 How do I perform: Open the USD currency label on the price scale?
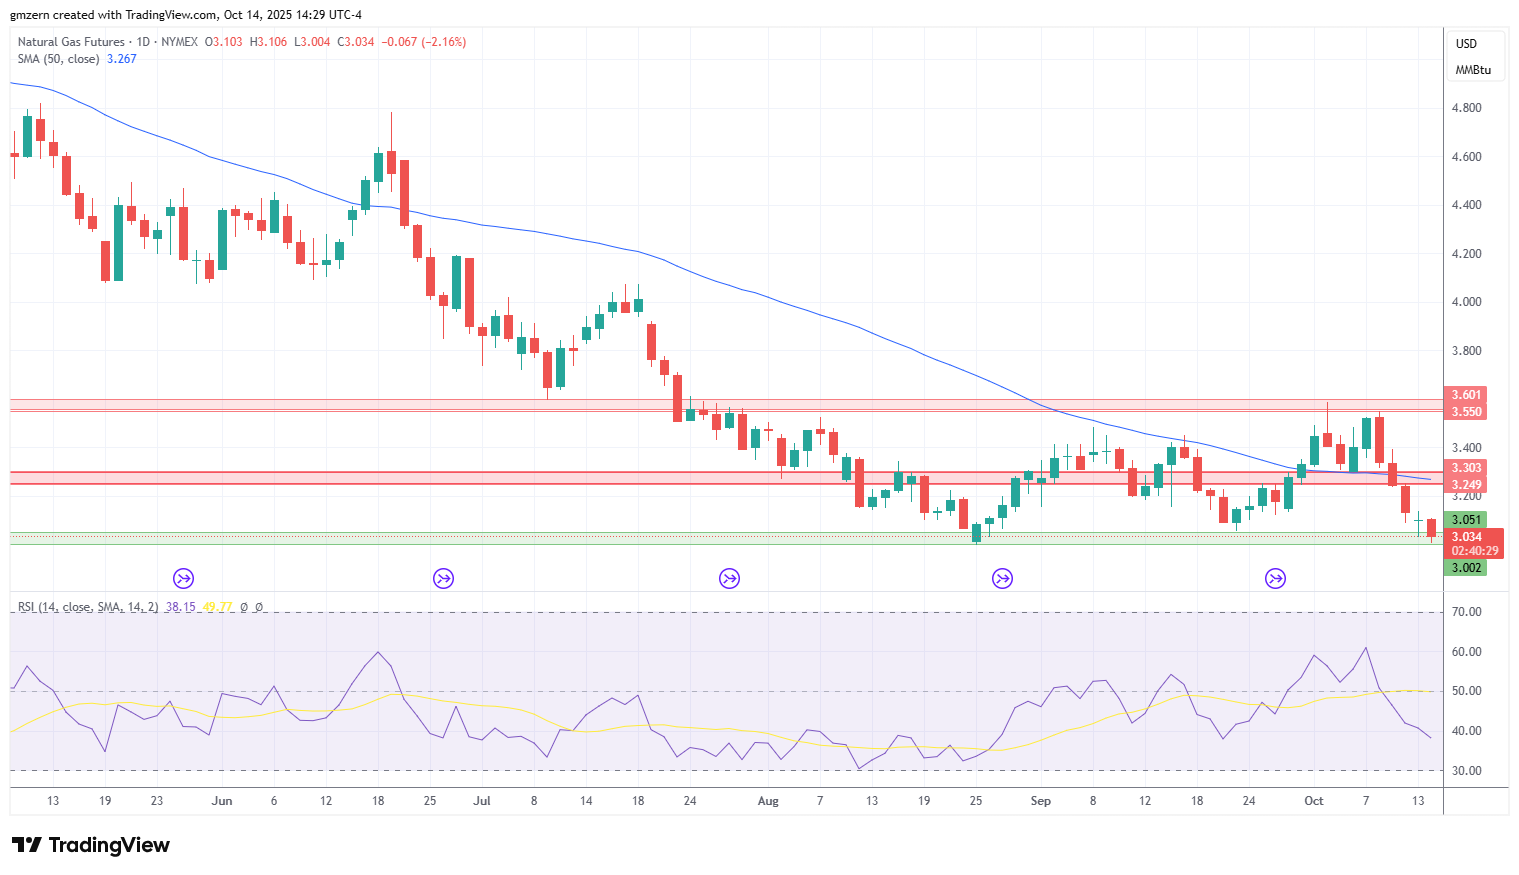point(1466,44)
